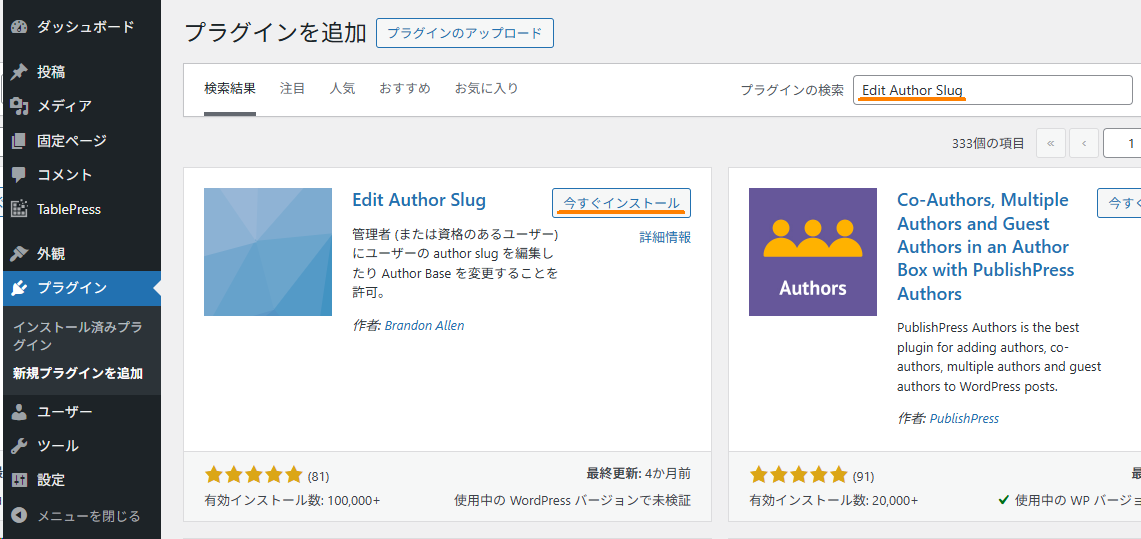The image size is (1141, 539).
Task: Click 最終更新: 4か月前 text
Action: click(x=638, y=474)
